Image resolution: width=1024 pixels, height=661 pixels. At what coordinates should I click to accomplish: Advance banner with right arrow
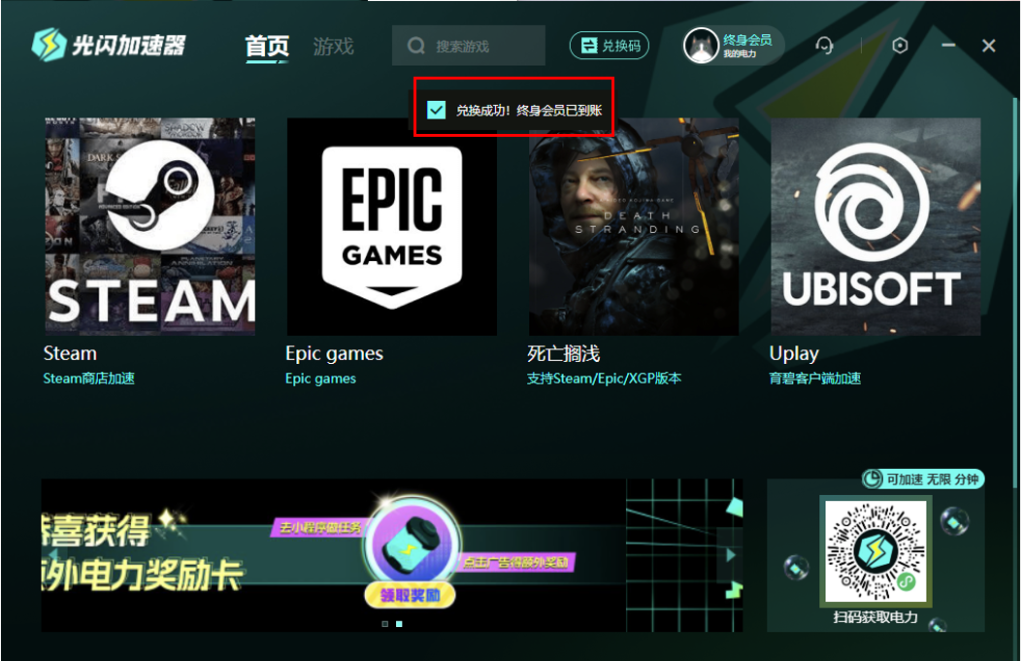730,555
